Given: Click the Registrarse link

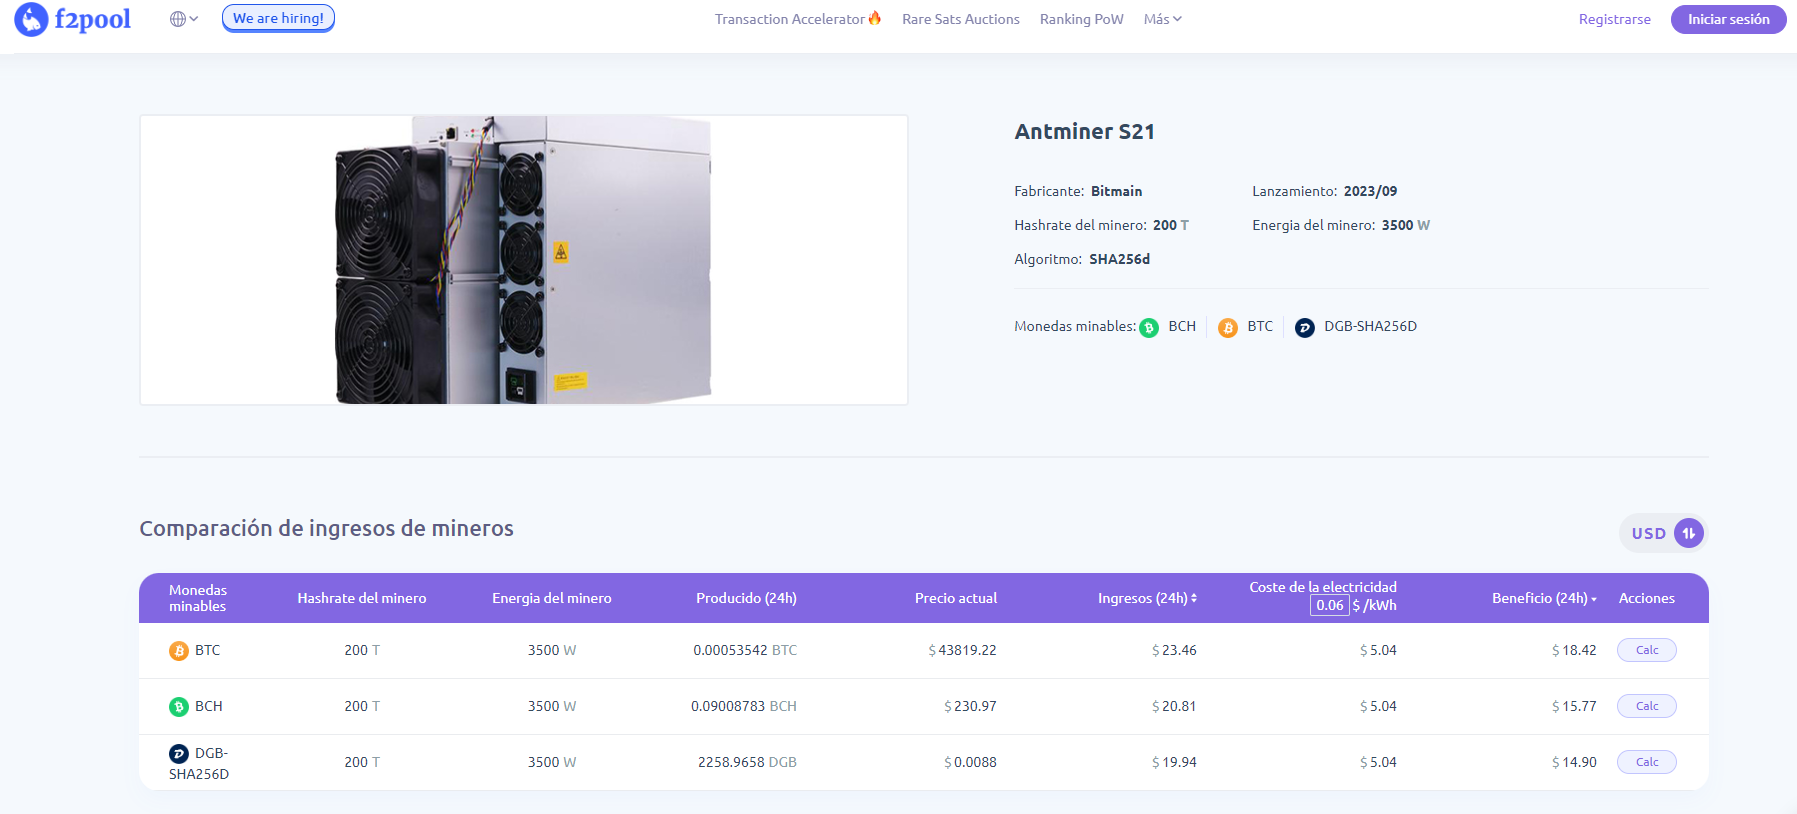Looking at the screenshot, I should pos(1614,19).
